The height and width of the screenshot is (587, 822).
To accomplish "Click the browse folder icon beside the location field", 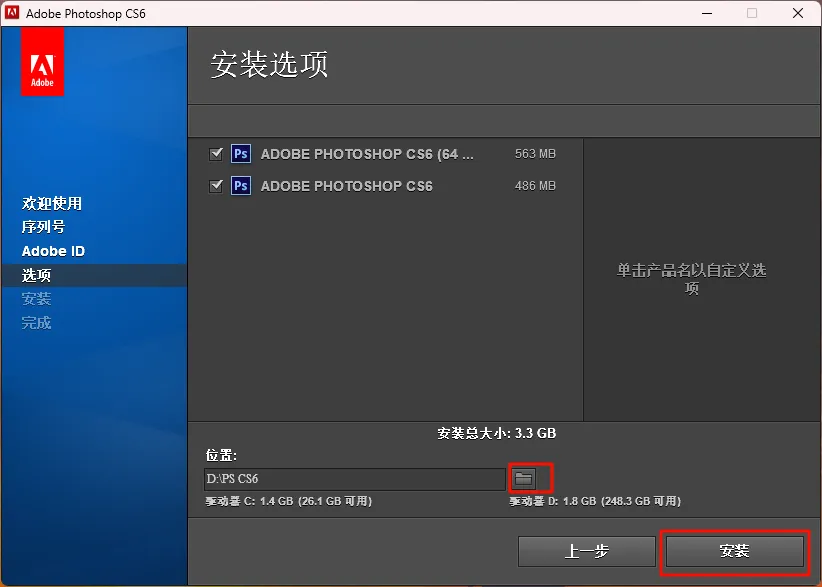I will (523, 478).
